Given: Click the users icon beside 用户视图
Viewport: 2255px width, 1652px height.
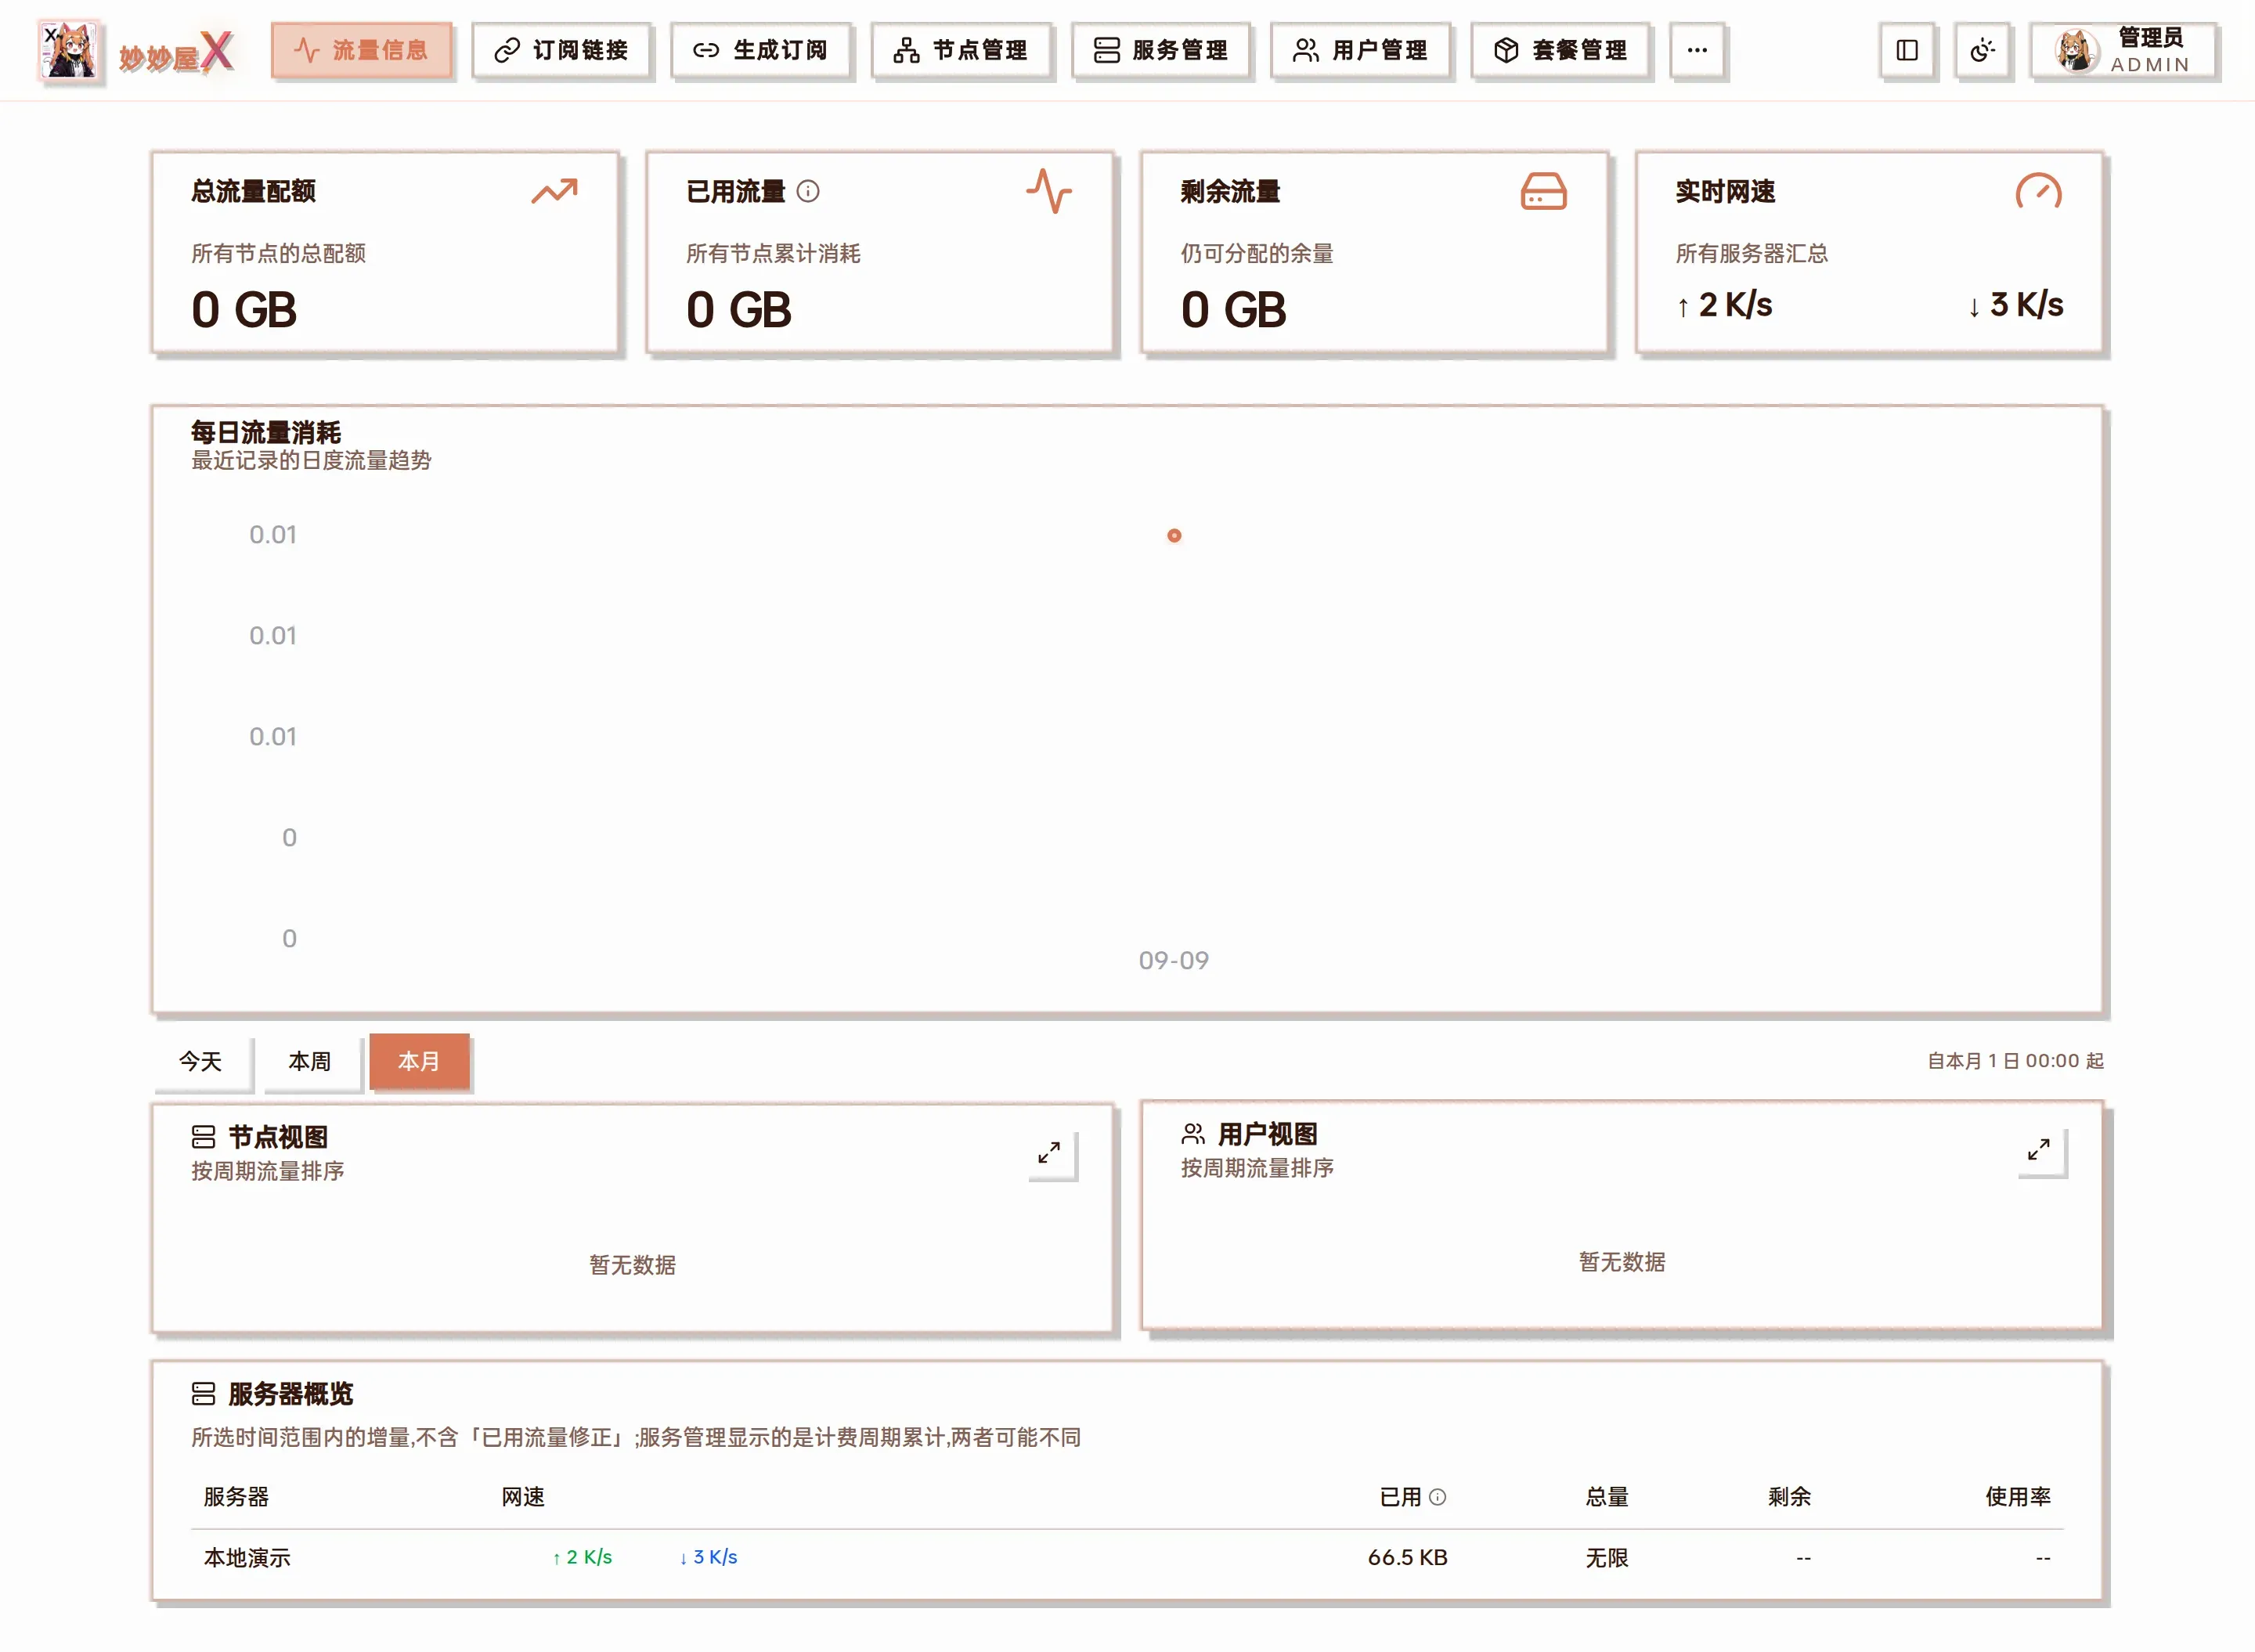Looking at the screenshot, I should click(x=1193, y=1134).
